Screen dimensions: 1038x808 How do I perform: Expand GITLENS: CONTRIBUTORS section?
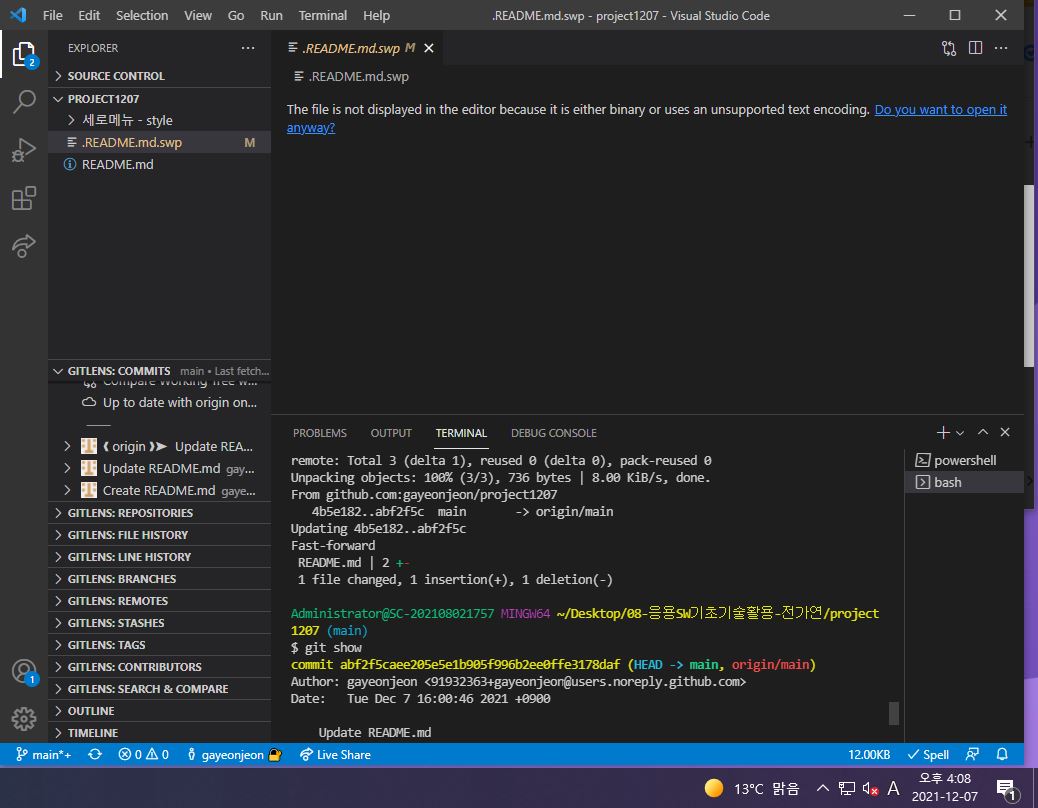coord(160,667)
